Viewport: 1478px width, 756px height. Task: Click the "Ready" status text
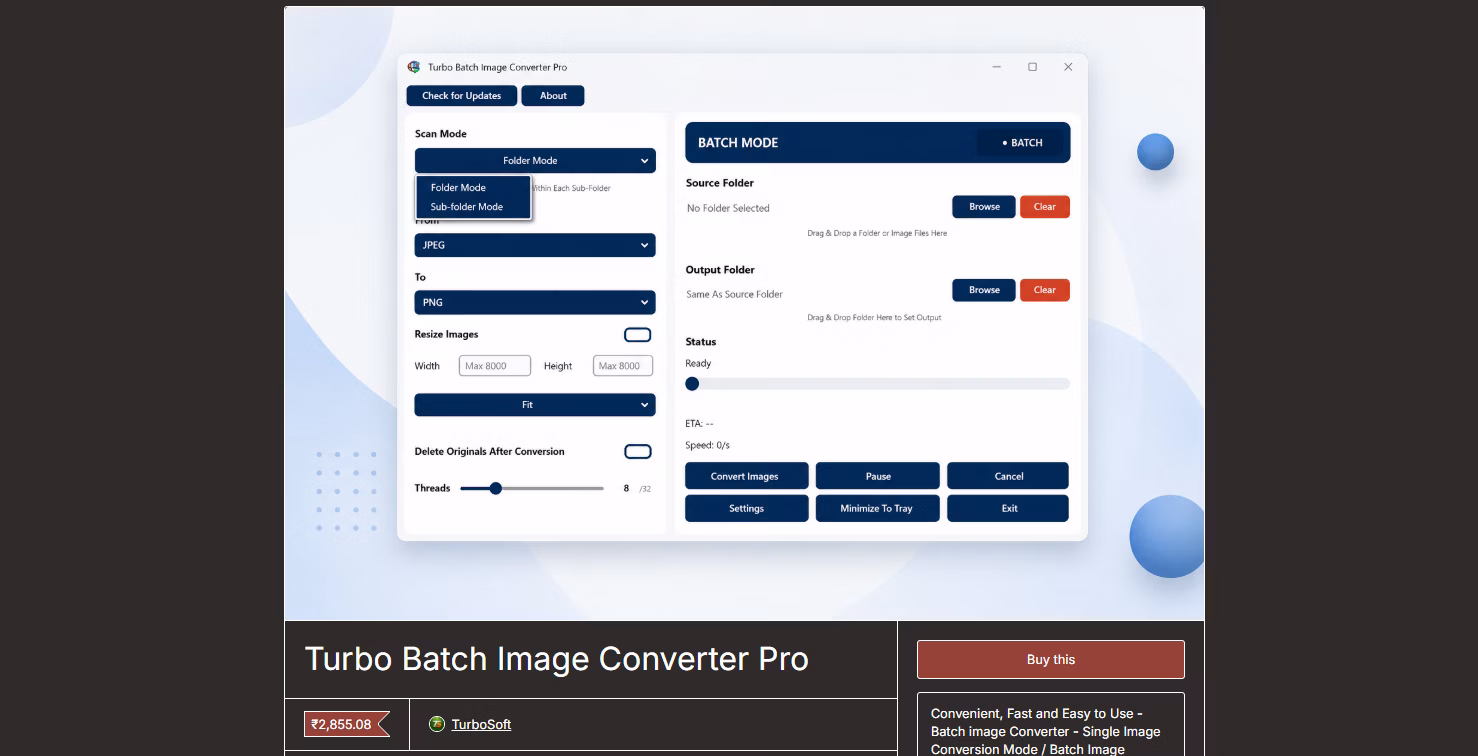tap(698, 363)
